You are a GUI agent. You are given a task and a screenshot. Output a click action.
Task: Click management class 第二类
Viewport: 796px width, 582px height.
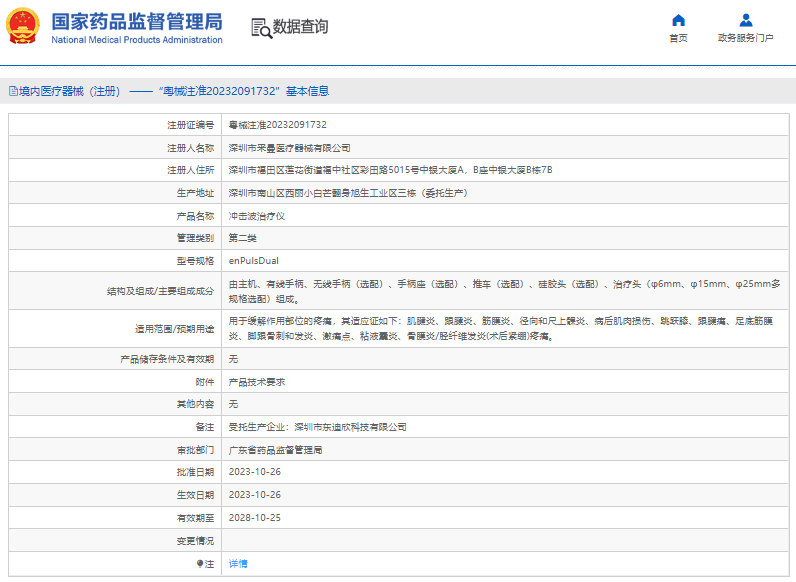coord(243,238)
